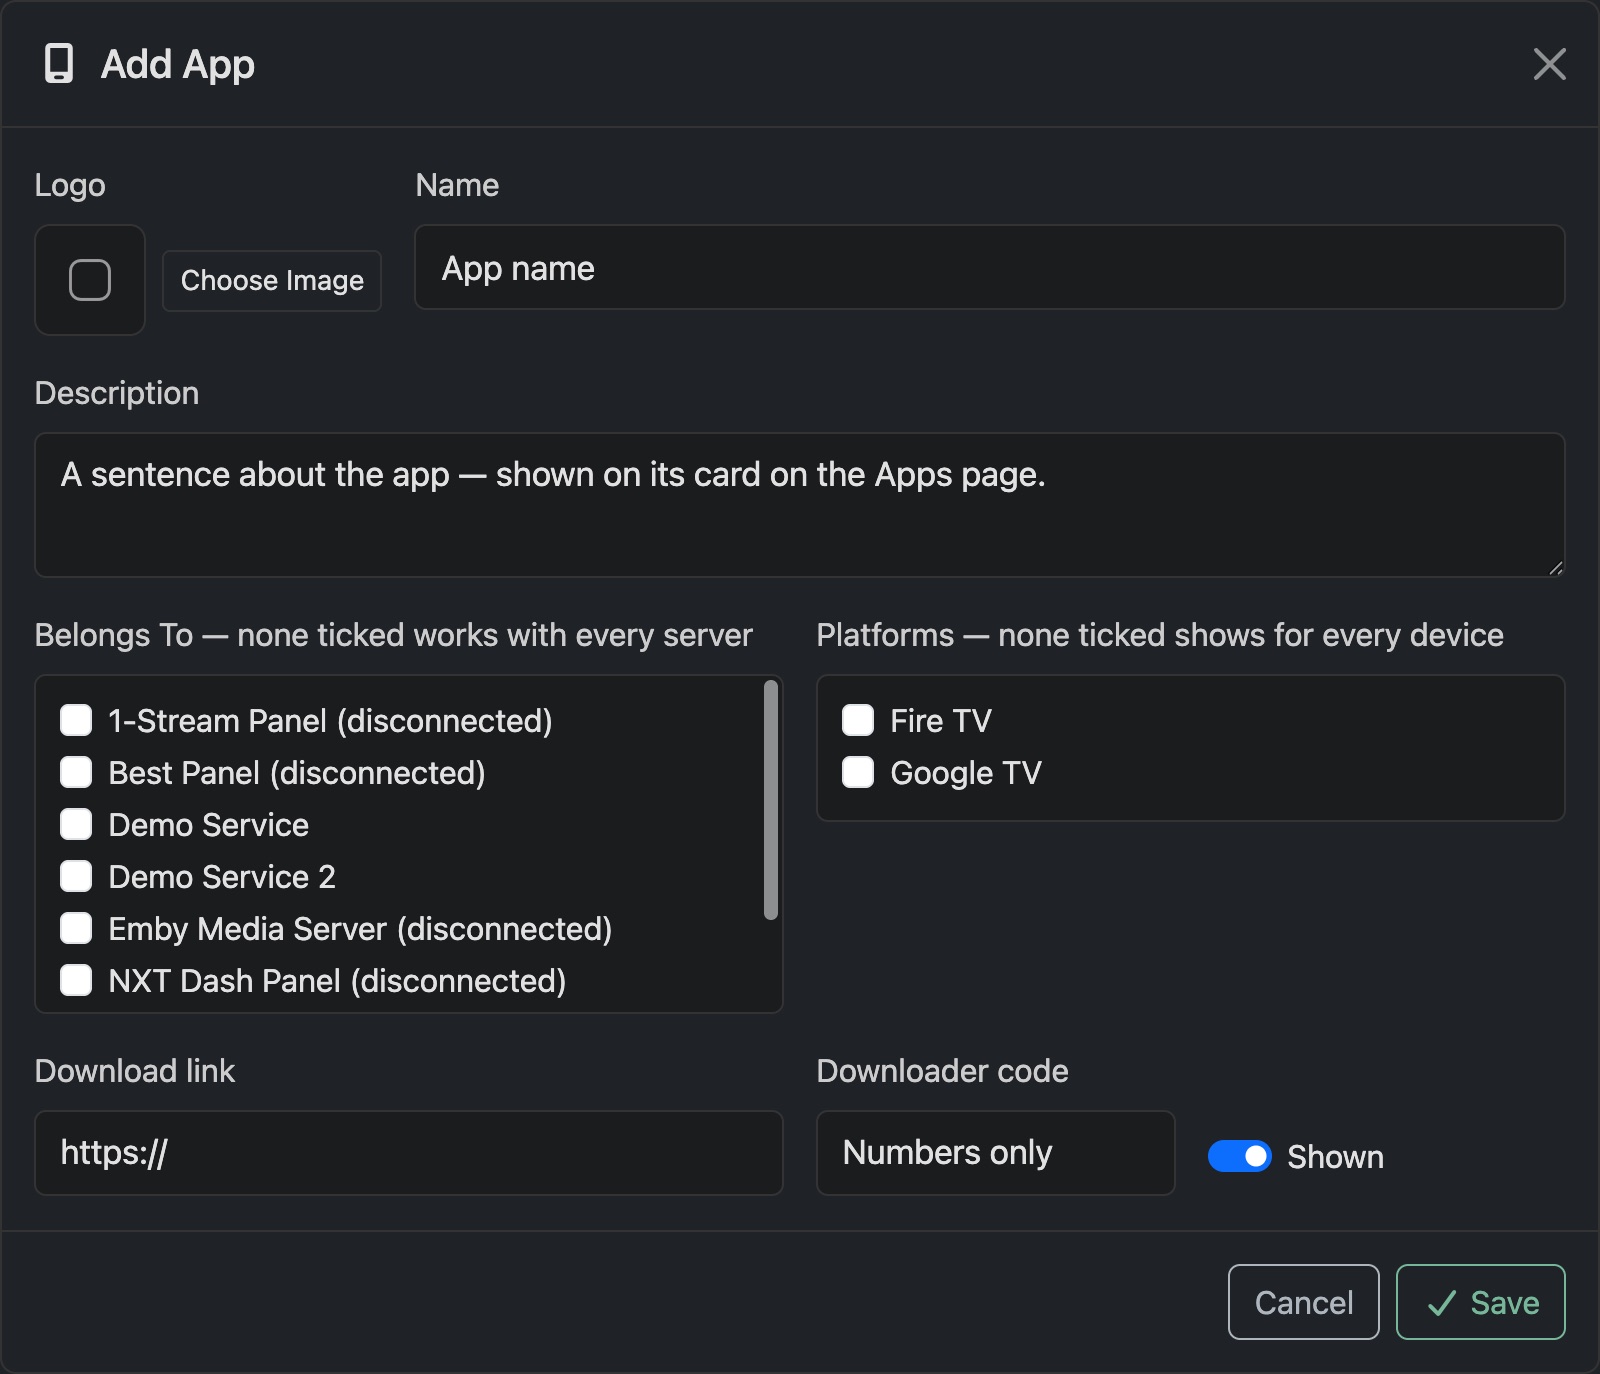This screenshot has height=1374, width=1600.
Task: Toggle the Shown switch off
Action: [1240, 1156]
